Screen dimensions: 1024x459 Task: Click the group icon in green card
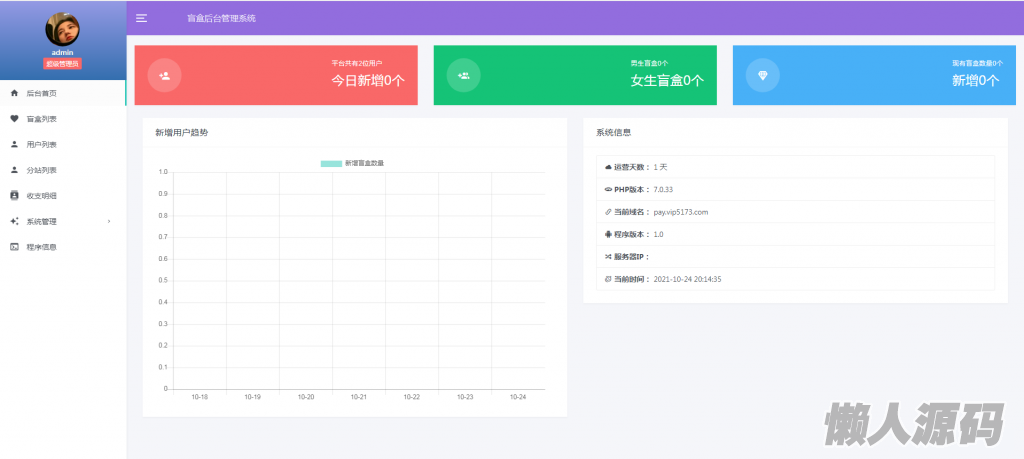(463, 75)
